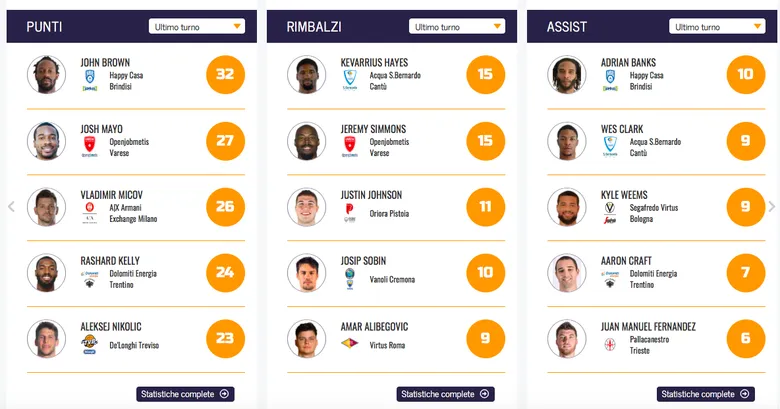Go to previous stats with left arrow
The image size is (780, 409).
pos(11,207)
